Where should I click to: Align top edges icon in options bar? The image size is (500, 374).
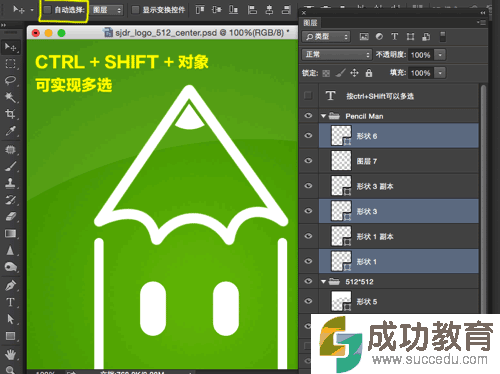click(x=200, y=10)
